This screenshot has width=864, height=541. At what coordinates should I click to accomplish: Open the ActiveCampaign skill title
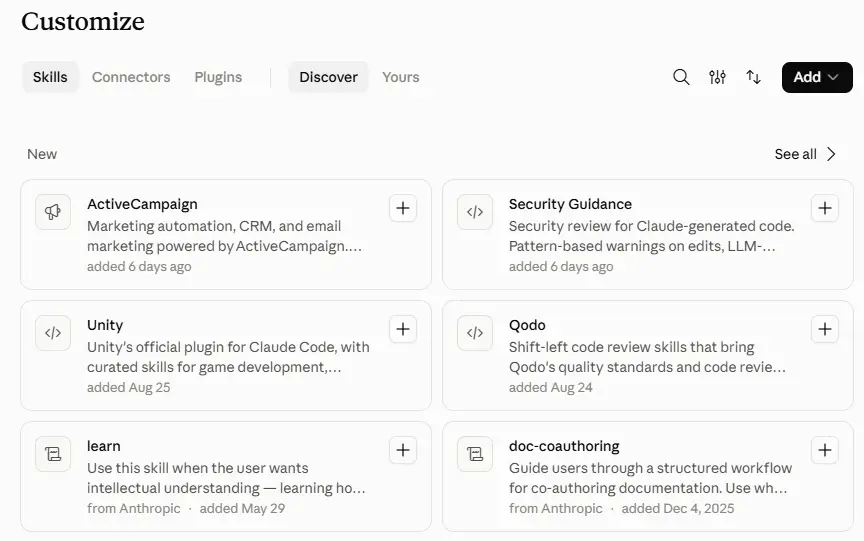click(x=142, y=204)
